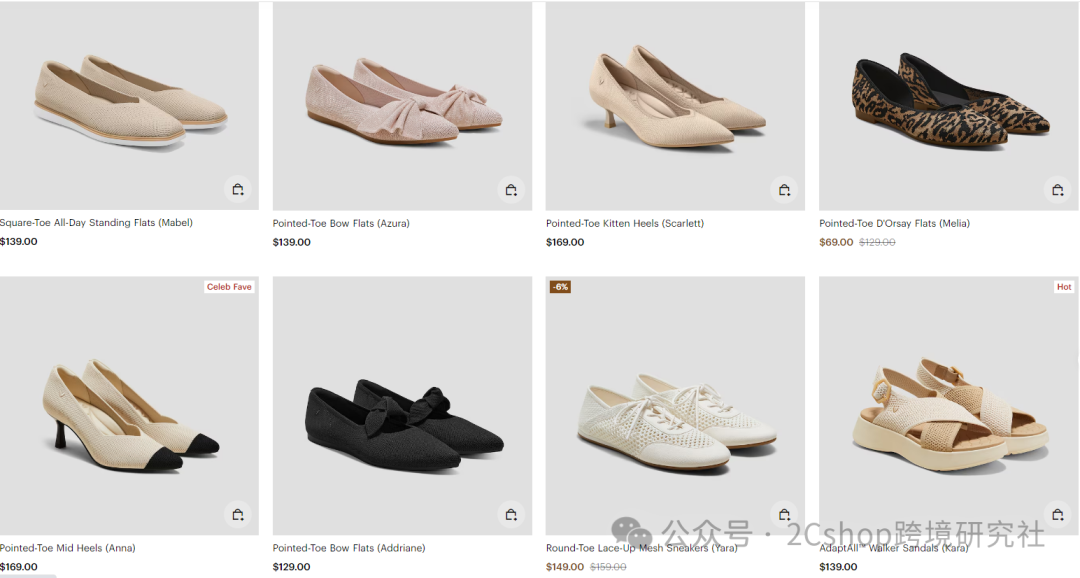Open Pointed-Toe Bow Flats (Addriane) link
Viewport: 1080px width, 578px height.
pos(349,548)
